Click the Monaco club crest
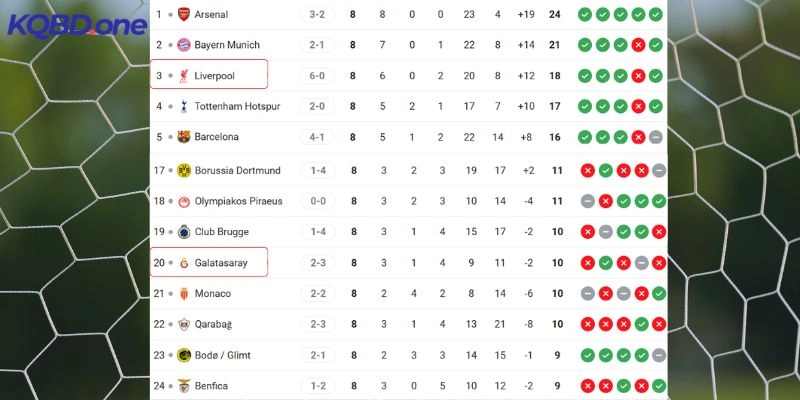The image size is (800, 400). coord(183,294)
